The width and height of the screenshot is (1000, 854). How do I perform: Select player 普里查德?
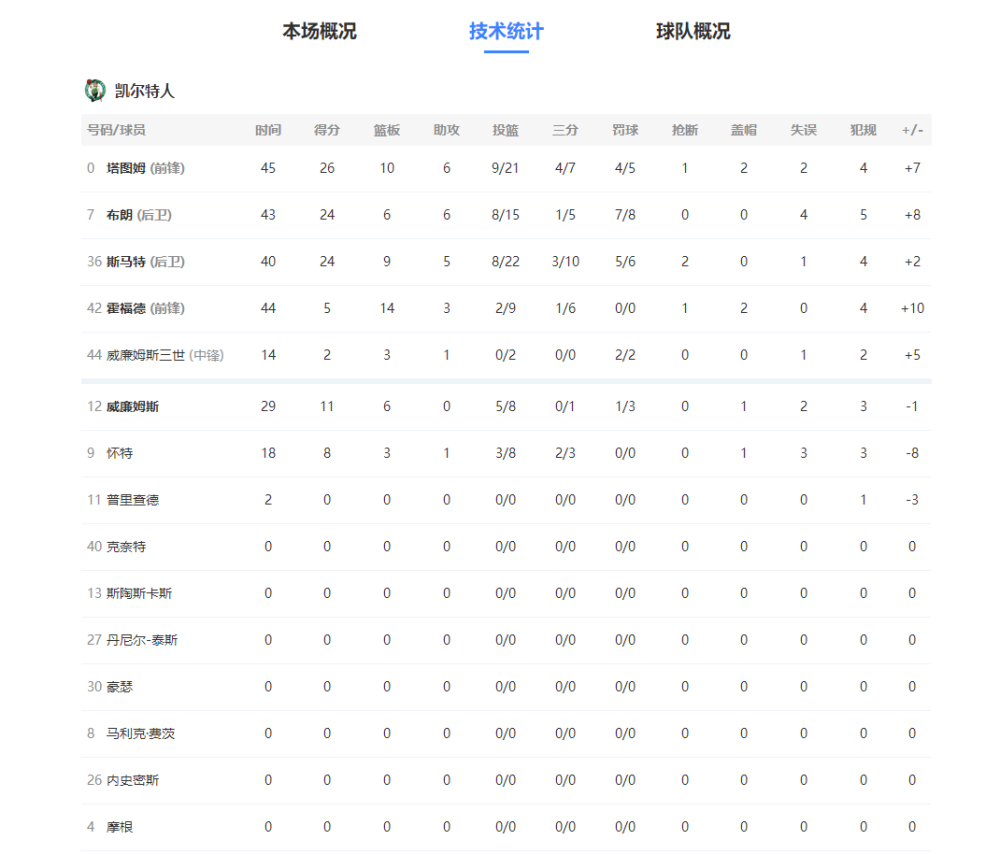click(132, 500)
